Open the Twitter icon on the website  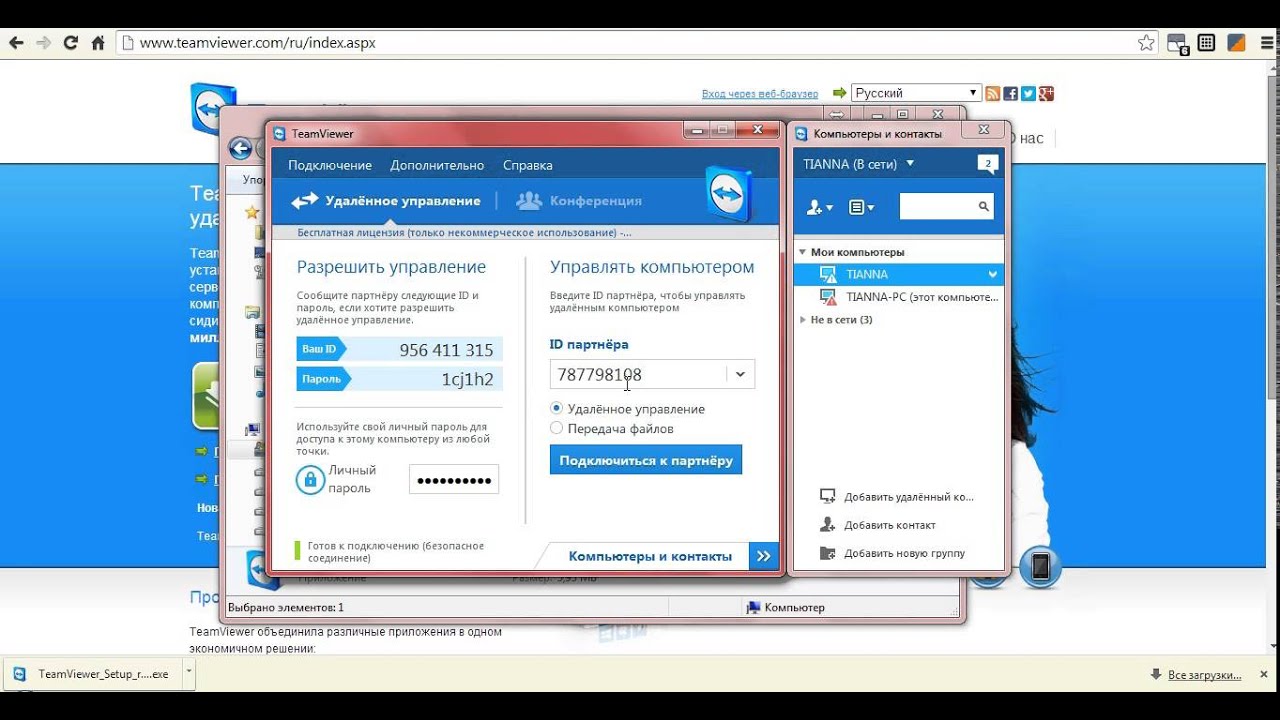1029,93
